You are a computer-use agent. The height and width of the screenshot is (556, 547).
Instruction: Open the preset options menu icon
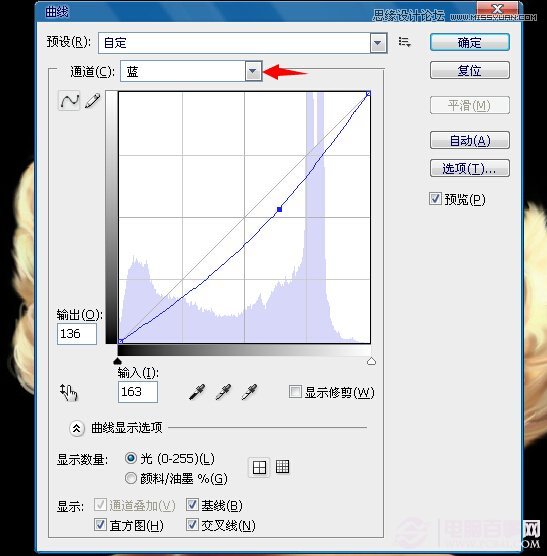tap(404, 42)
